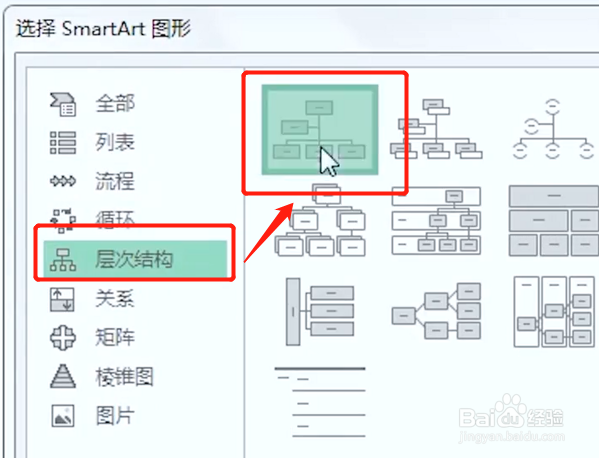Image resolution: width=599 pixels, height=458 pixels.
Task: Select the table hierarchy layout
Action: (554, 221)
